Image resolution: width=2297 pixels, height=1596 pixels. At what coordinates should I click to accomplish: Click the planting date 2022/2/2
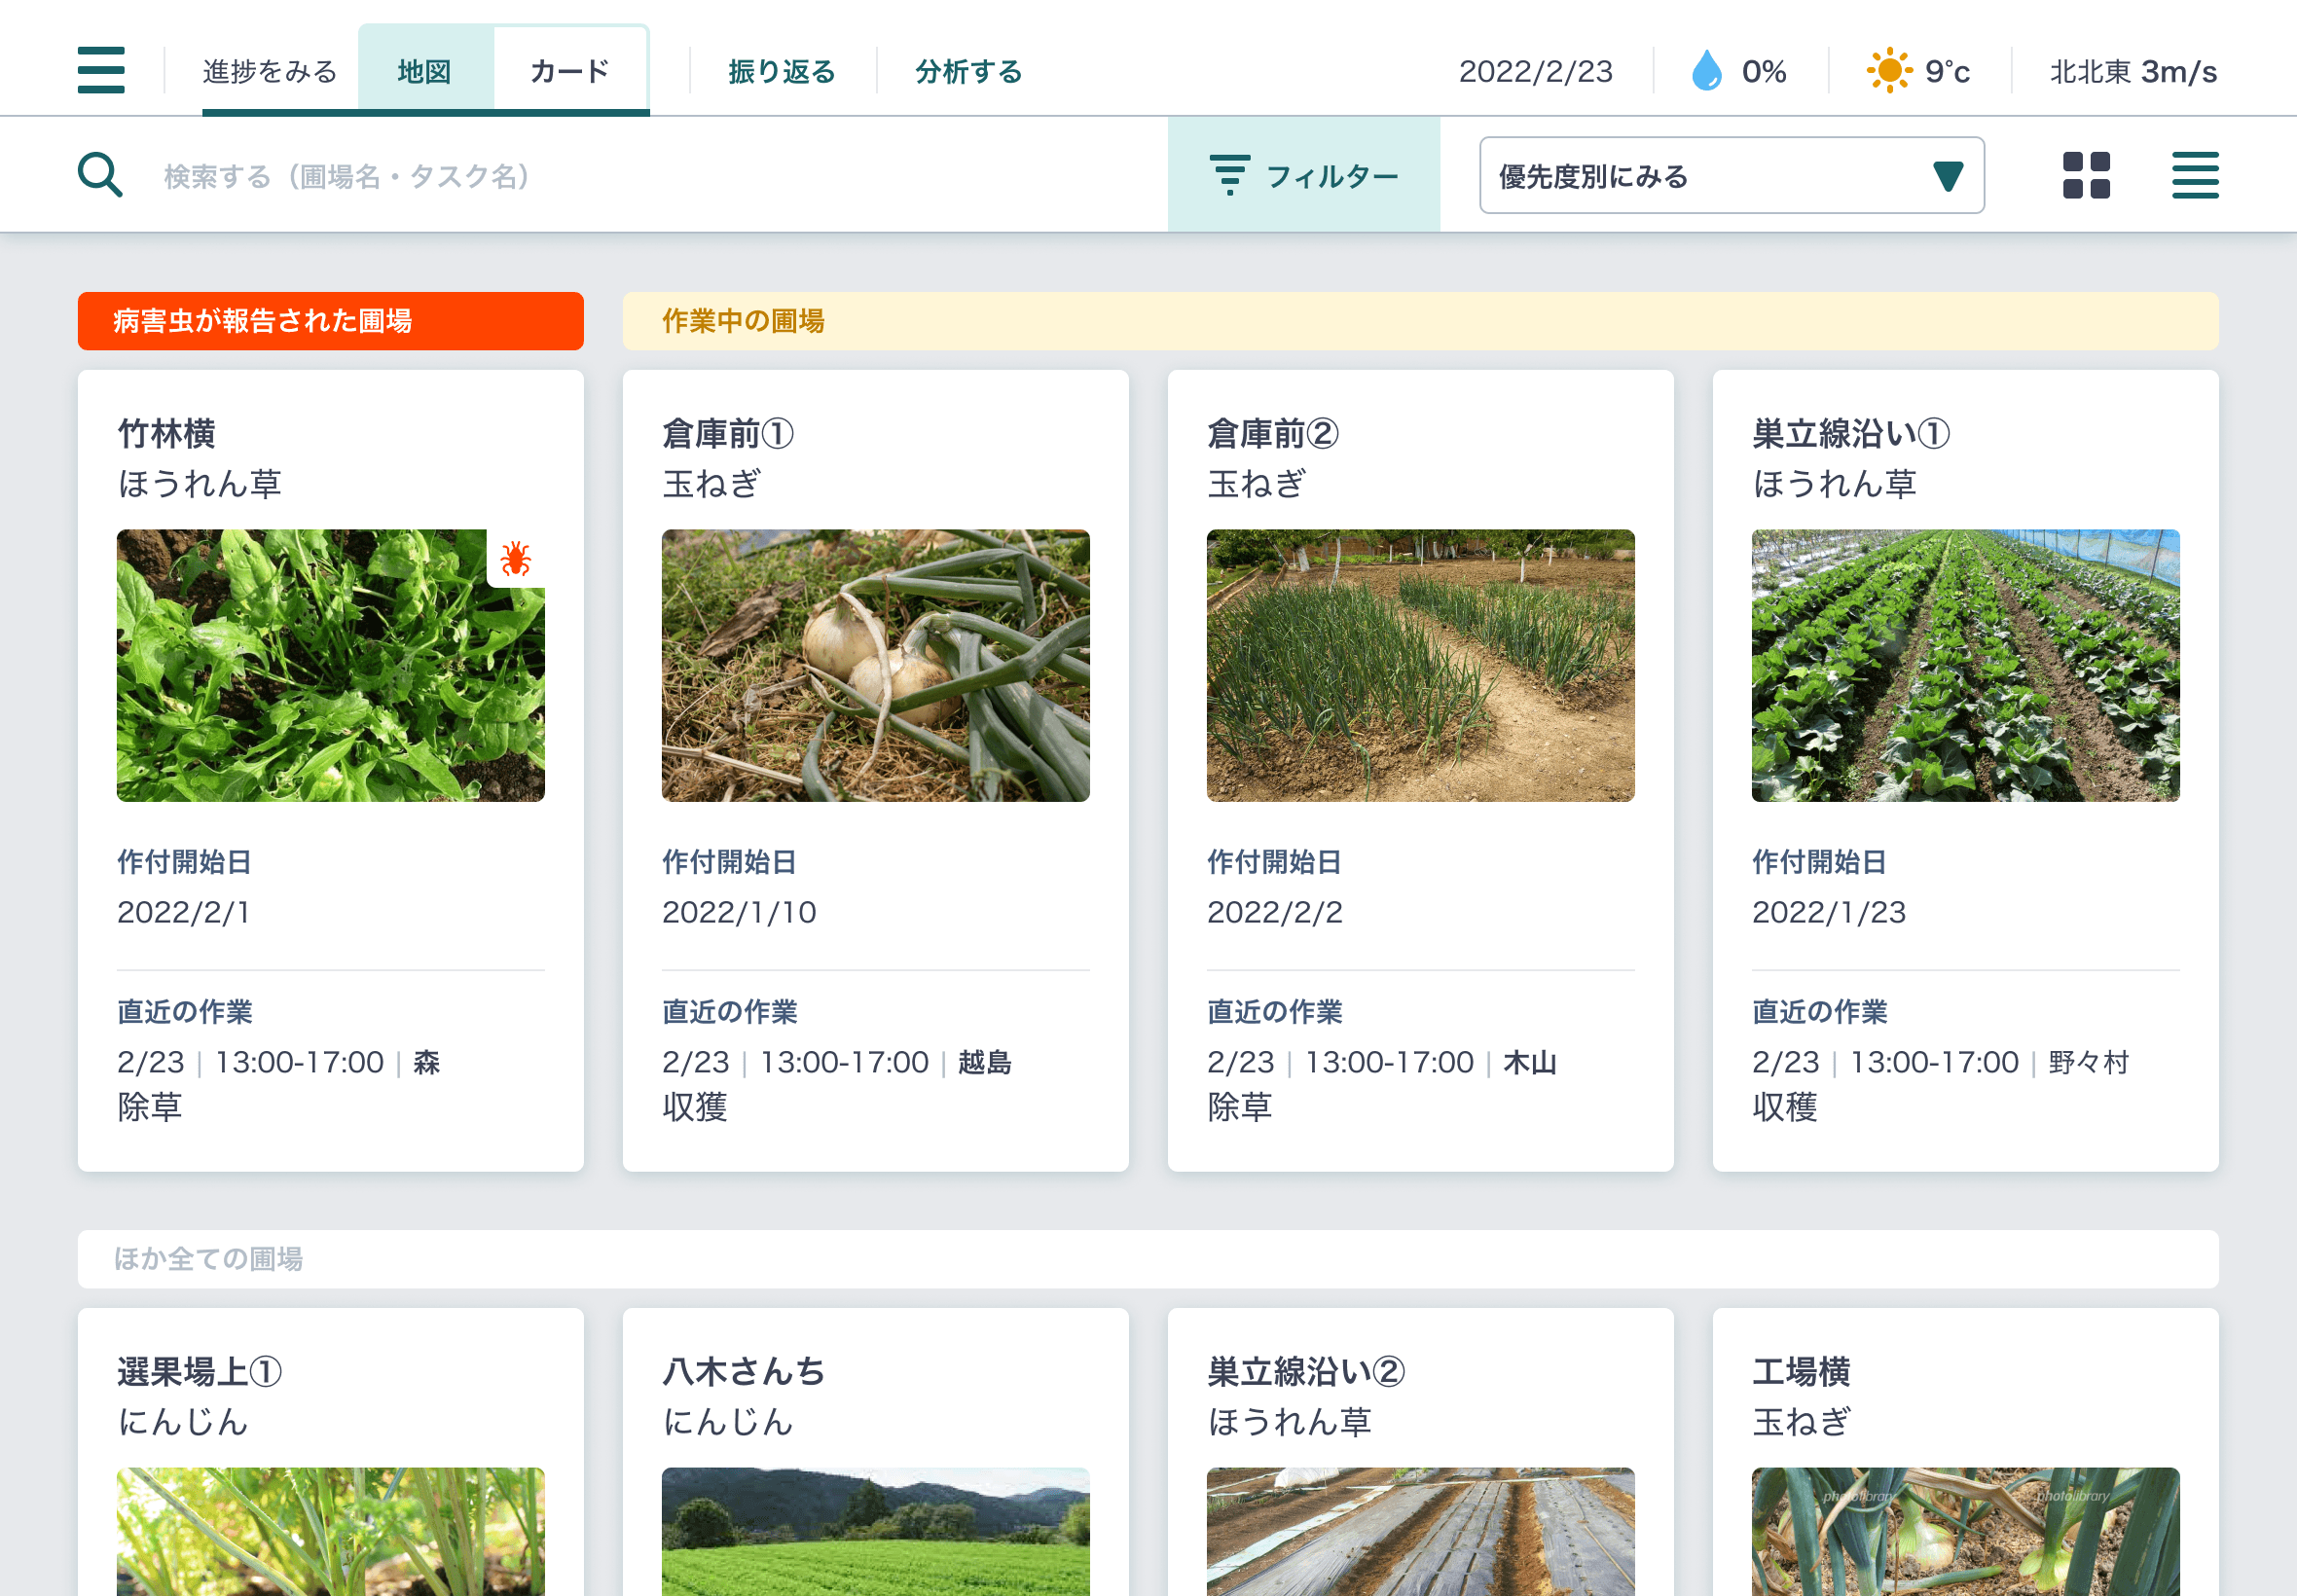click(1275, 912)
